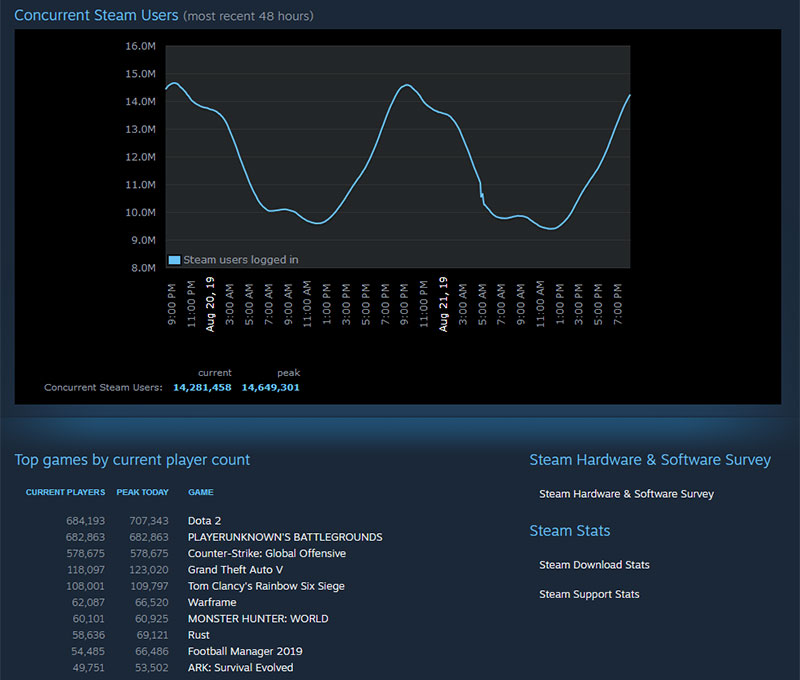Click GTA V current players 118,097
Screen dimensions: 800x680
pyautogui.click(x=86, y=570)
